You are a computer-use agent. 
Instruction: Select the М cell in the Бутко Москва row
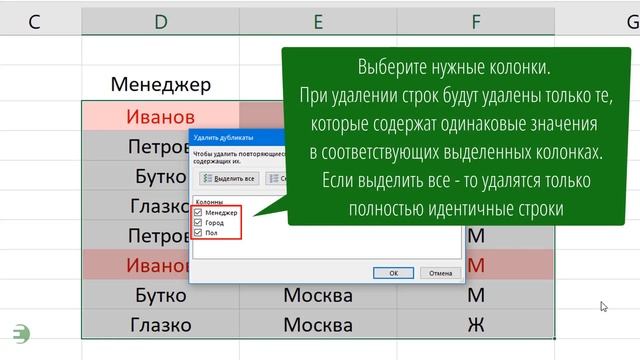tap(476, 295)
